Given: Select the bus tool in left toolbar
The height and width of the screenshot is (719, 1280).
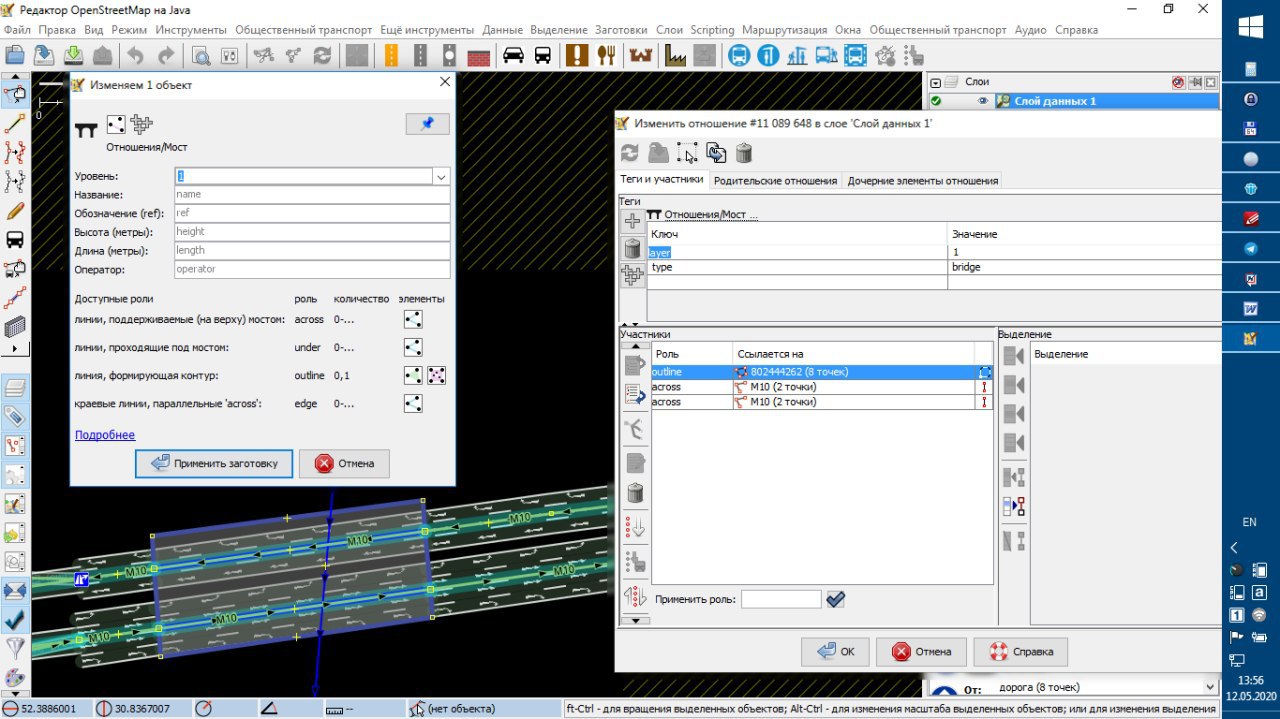Looking at the screenshot, I should 15,239.
